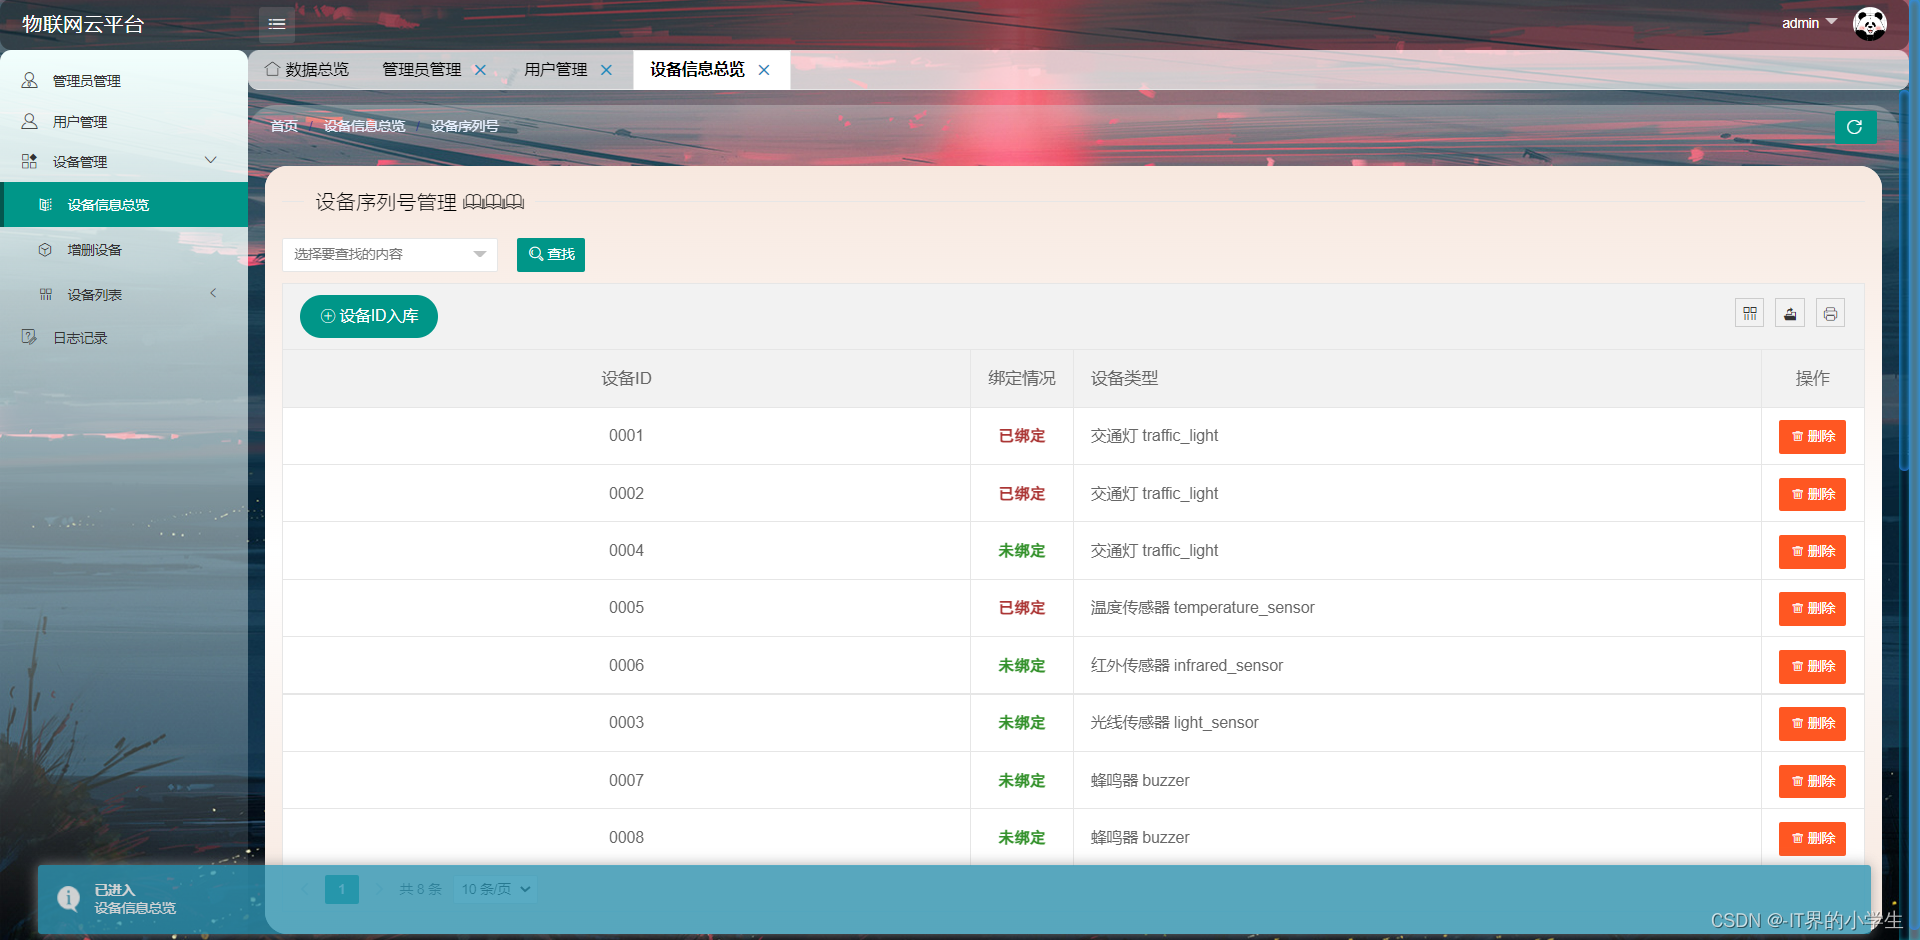Open 日志记录 in the sidebar
Viewport: 1920px width, 940px height.
tap(124, 338)
